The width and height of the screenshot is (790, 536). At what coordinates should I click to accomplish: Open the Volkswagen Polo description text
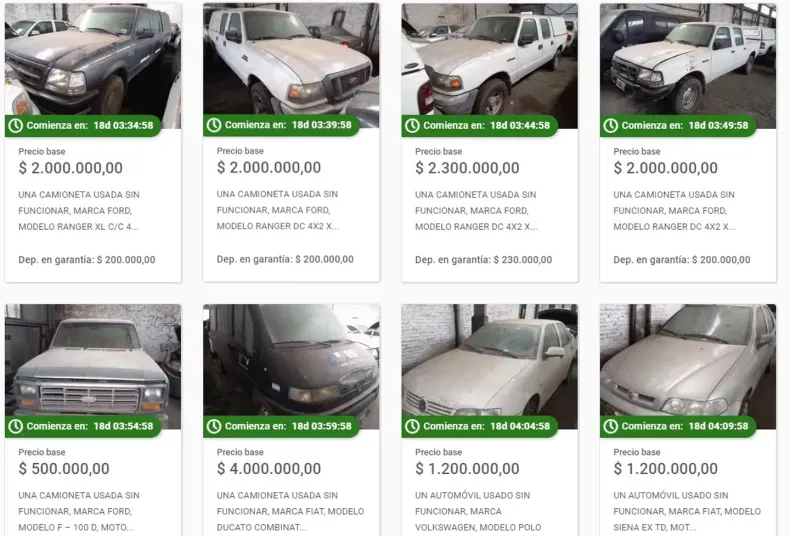(x=478, y=511)
